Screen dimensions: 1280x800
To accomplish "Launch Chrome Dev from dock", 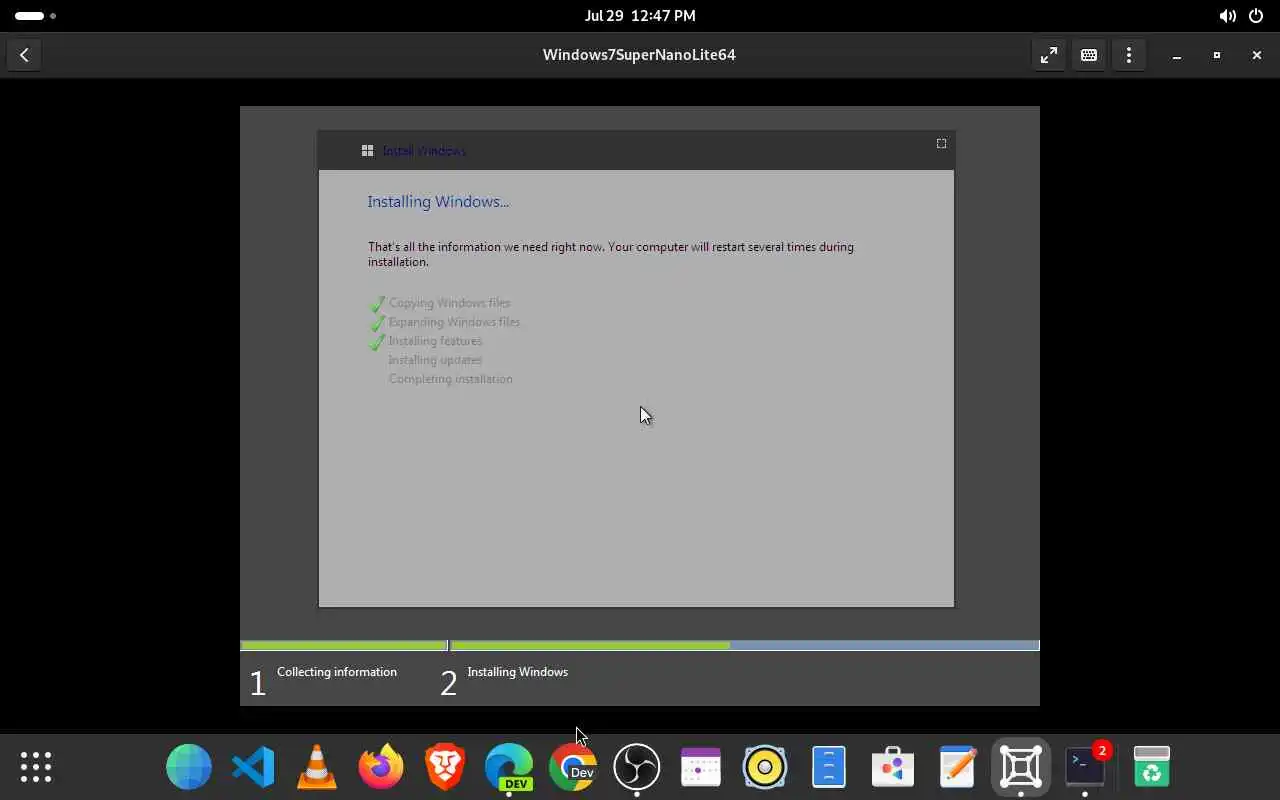I will 573,767.
